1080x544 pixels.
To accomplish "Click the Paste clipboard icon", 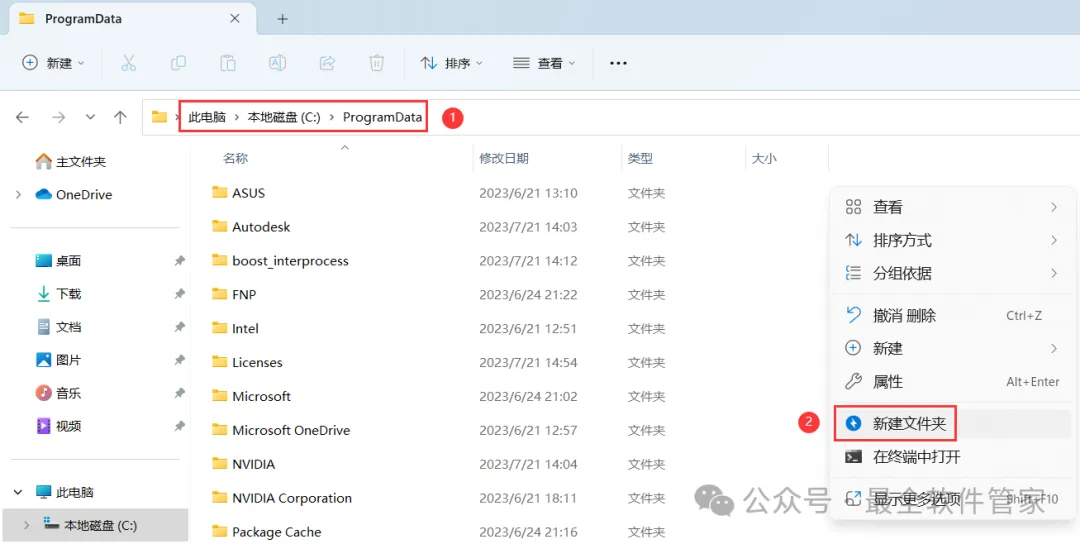I will click(228, 63).
